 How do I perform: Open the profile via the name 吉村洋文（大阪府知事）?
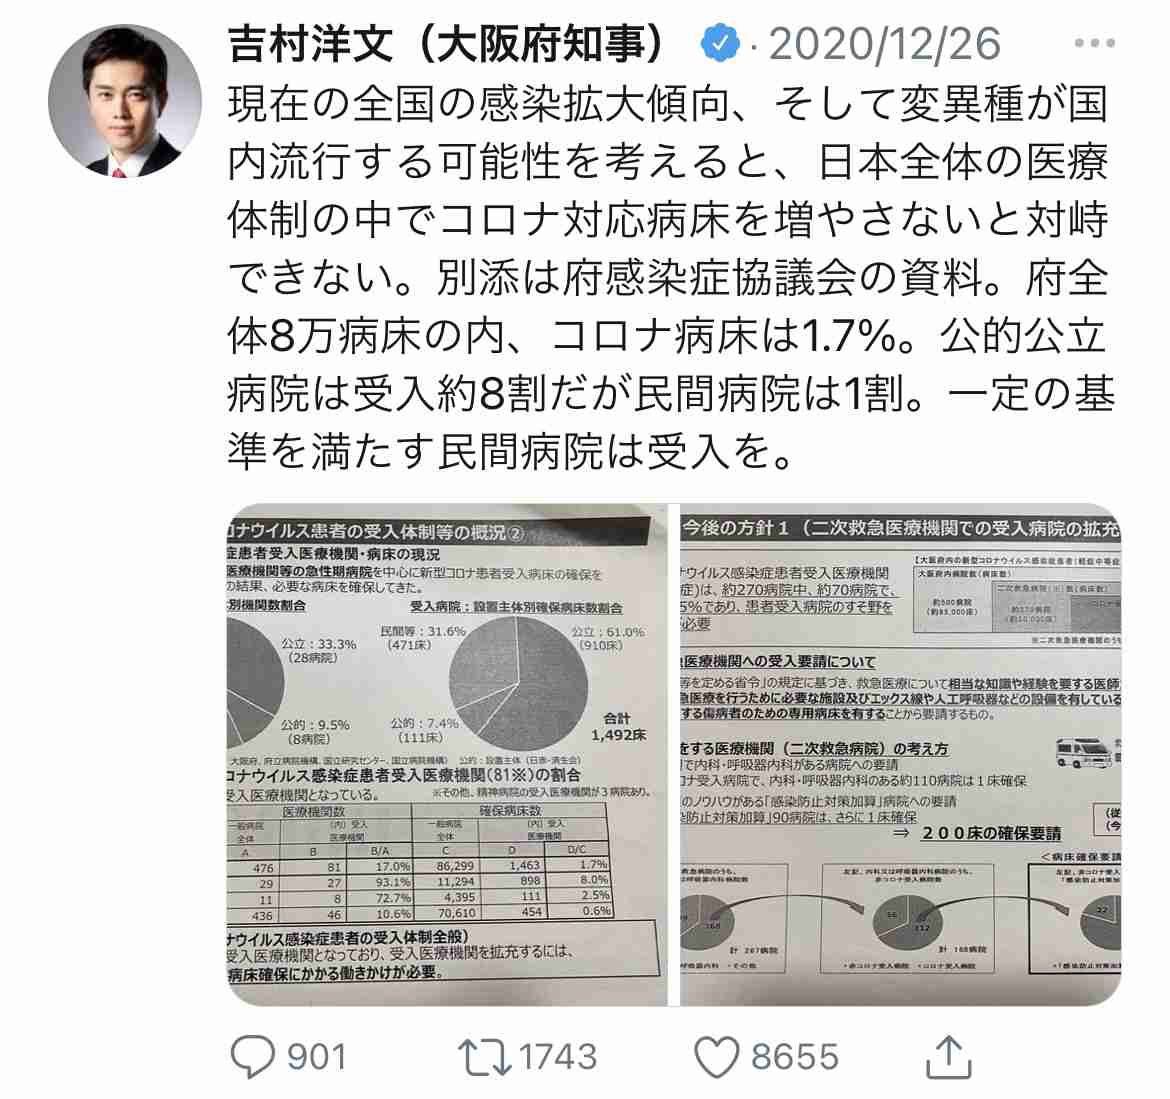click(x=446, y=43)
